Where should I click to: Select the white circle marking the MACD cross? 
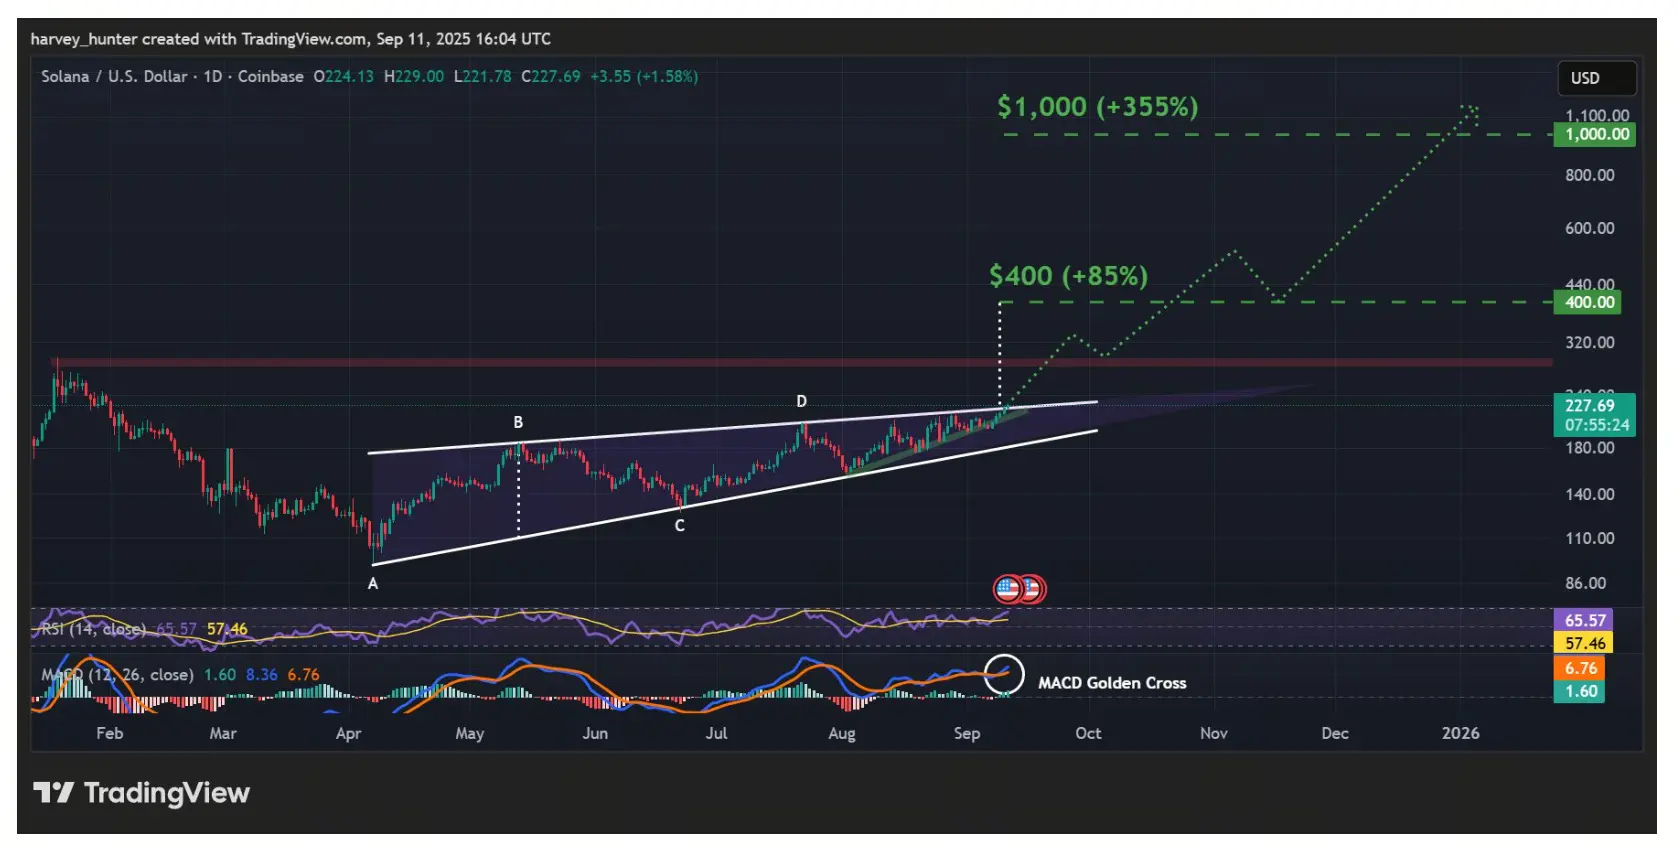(1004, 675)
